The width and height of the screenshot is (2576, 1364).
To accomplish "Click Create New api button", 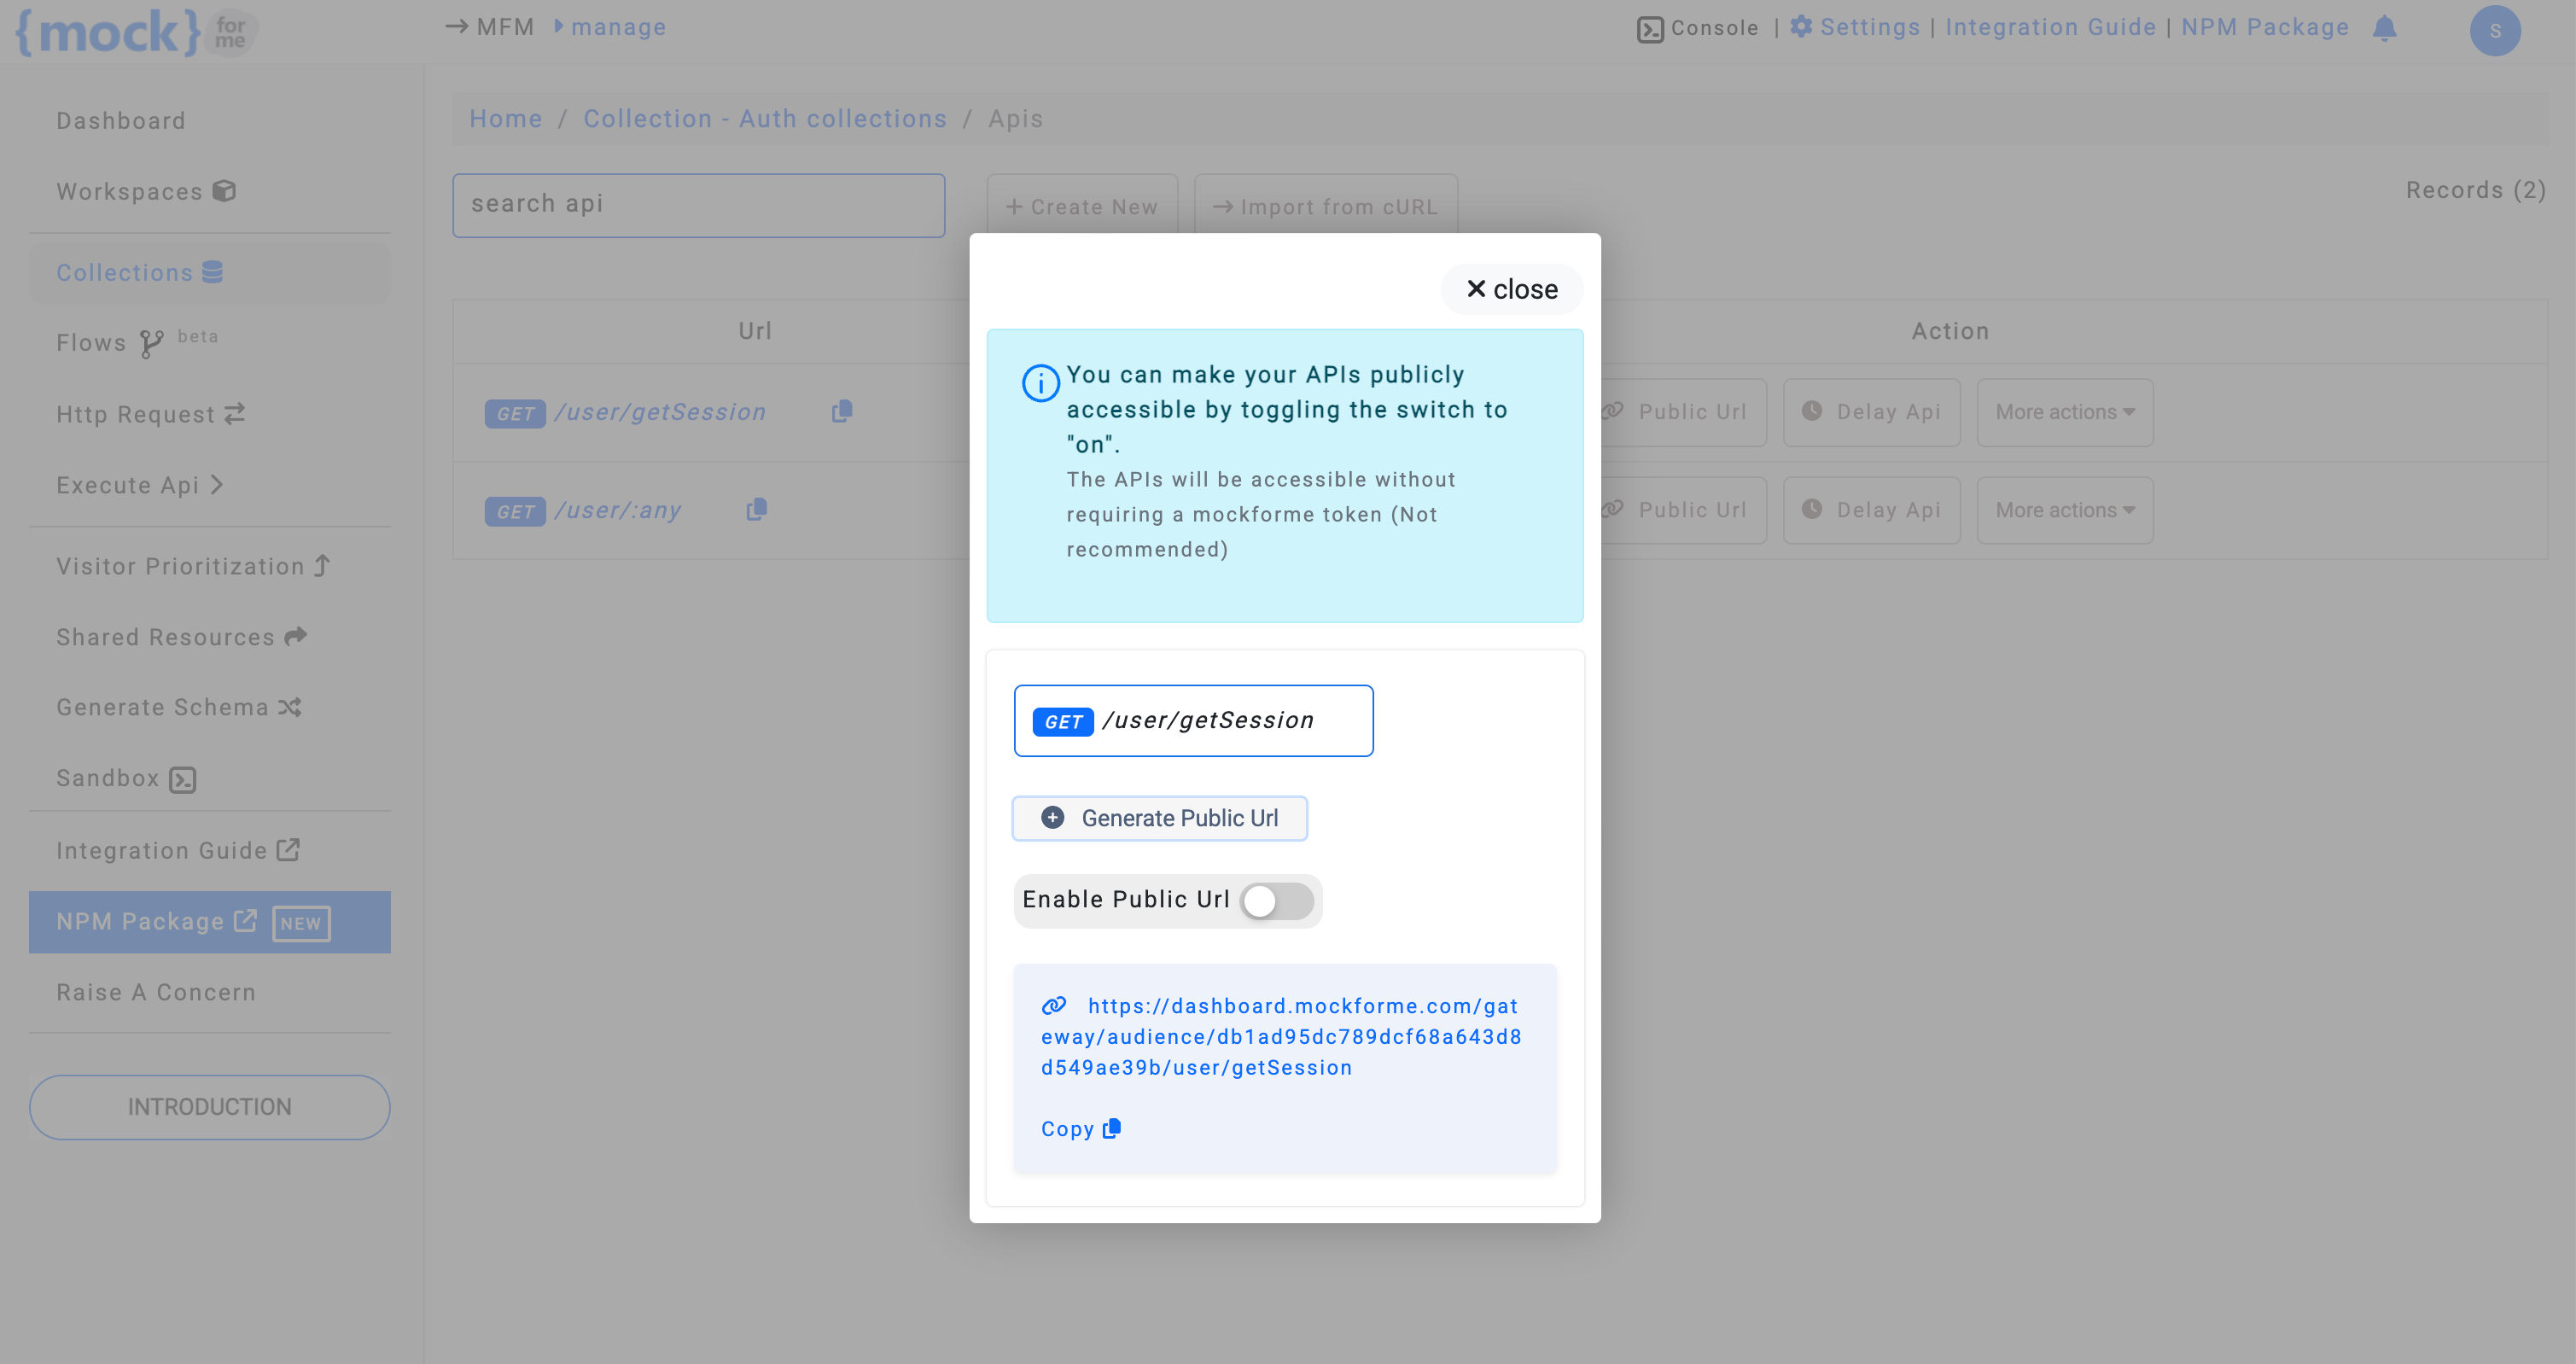I will [1082, 207].
